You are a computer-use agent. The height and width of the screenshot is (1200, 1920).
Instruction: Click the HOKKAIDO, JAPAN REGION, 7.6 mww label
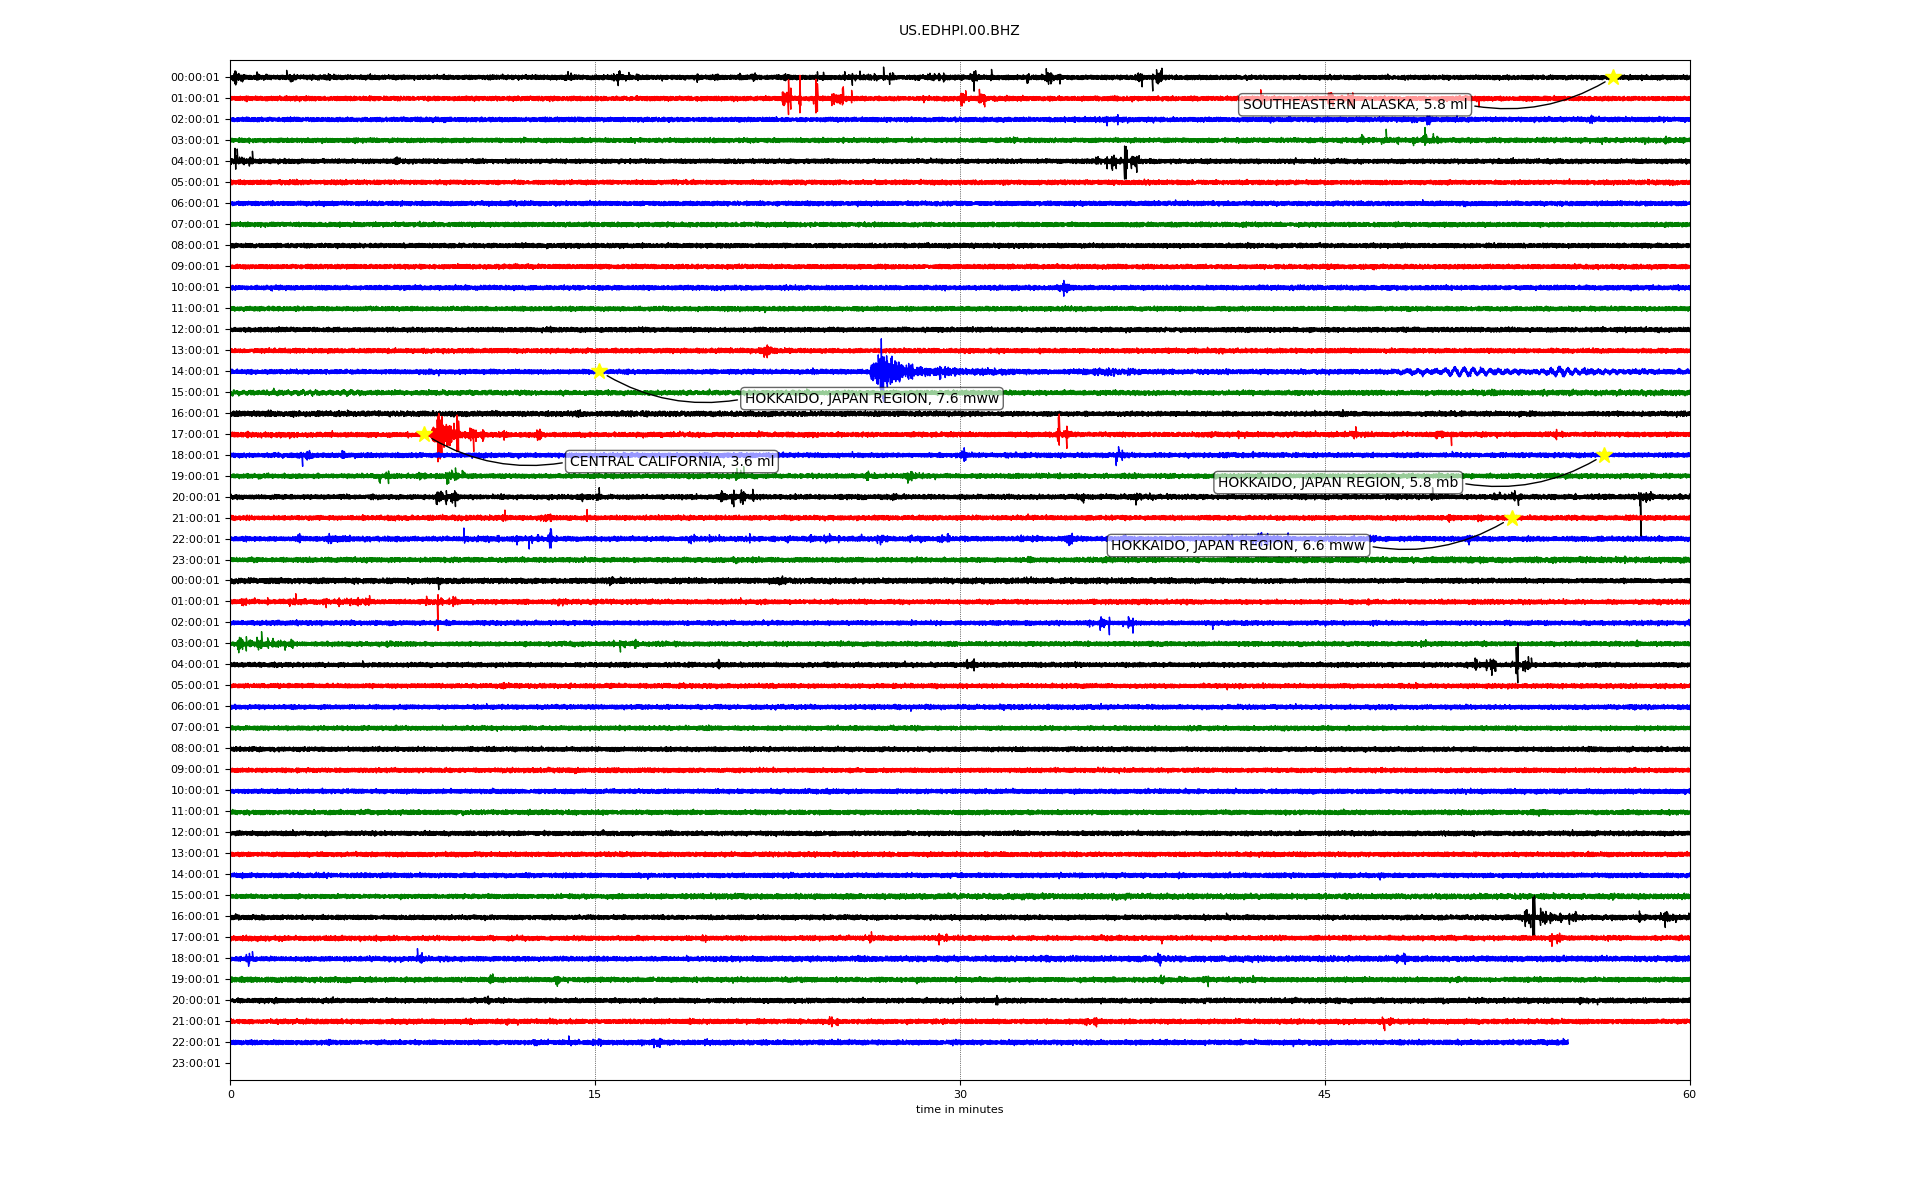click(x=871, y=399)
